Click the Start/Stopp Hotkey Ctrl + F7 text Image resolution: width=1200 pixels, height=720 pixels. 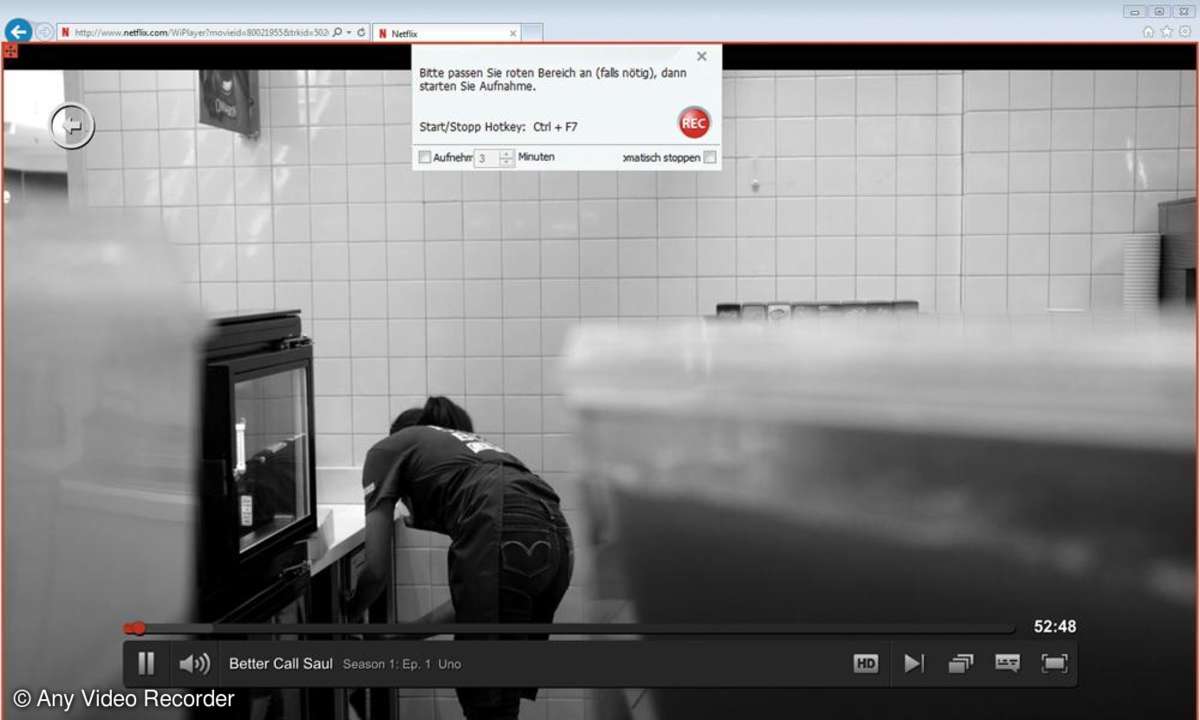pyautogui.click(x=499, y=127)
